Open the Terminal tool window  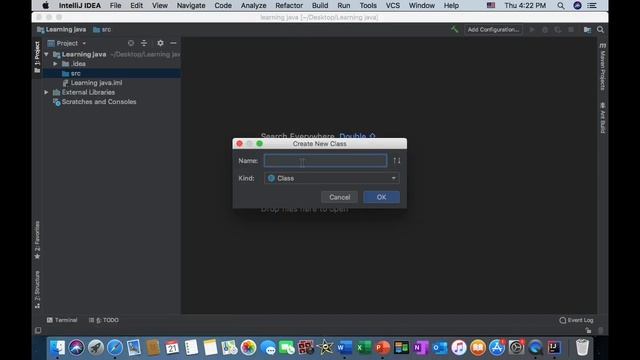[x=62, y=320]
